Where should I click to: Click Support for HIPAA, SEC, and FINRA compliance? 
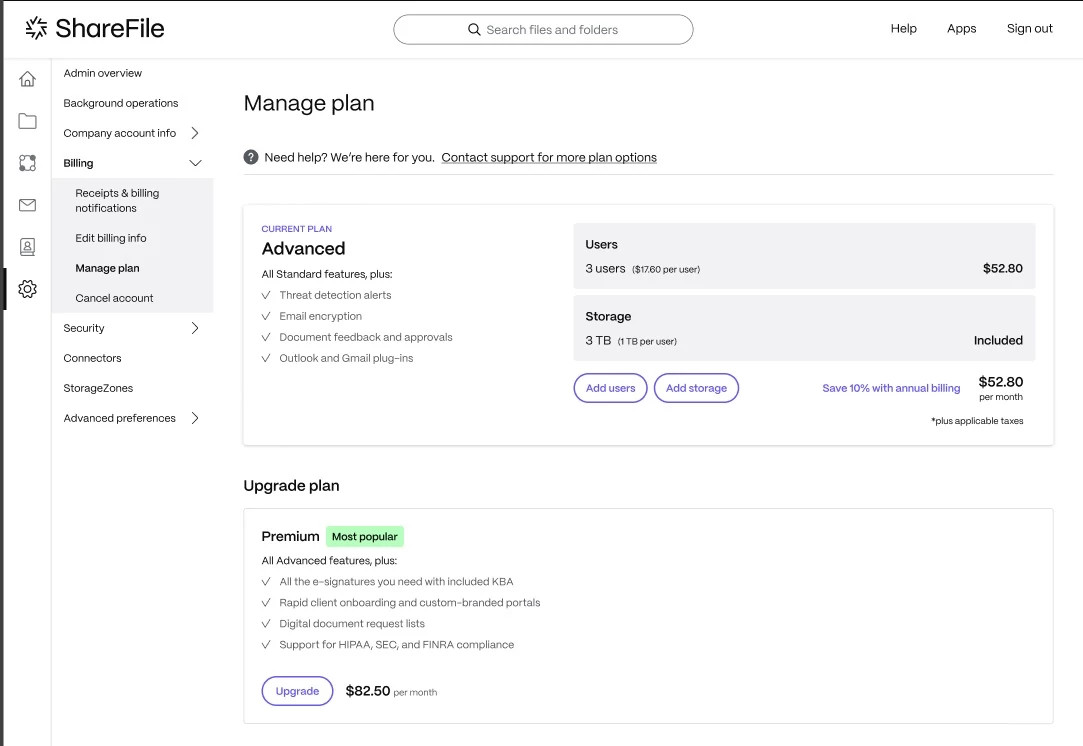[396, 644]
